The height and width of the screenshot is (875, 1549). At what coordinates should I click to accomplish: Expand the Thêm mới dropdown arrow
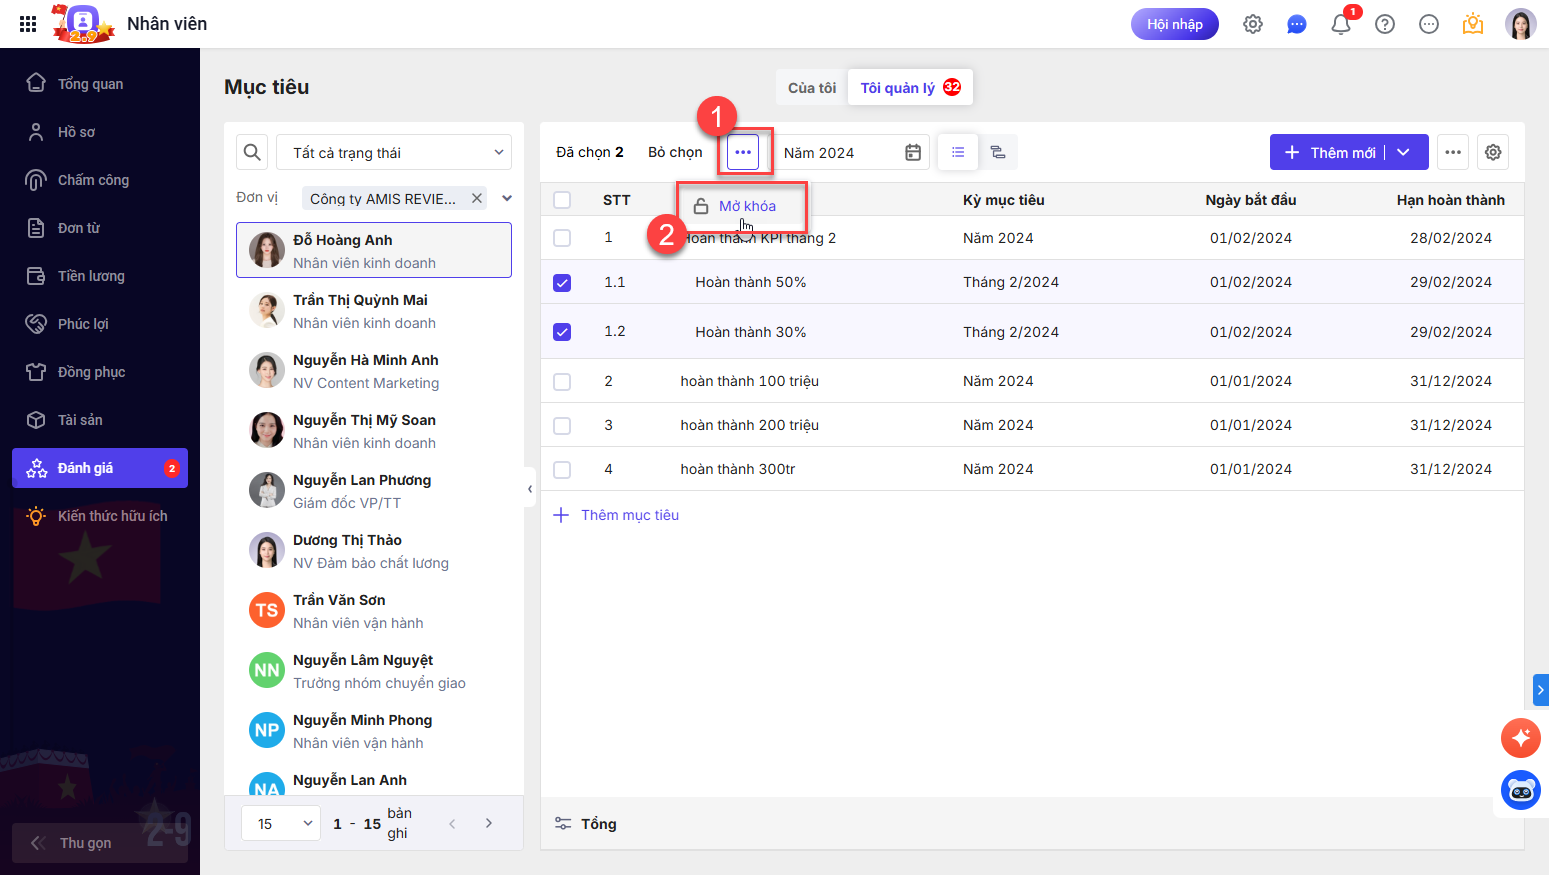[1404, 152]
